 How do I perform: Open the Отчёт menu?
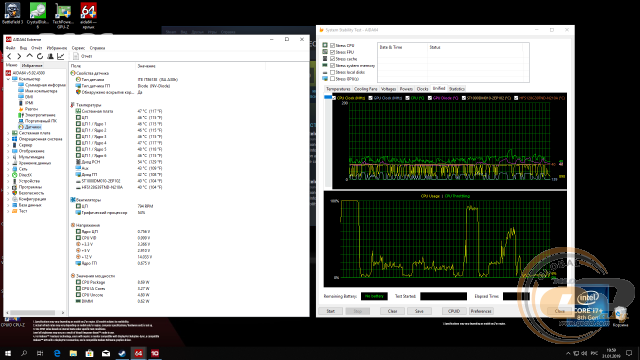point(37,48)
